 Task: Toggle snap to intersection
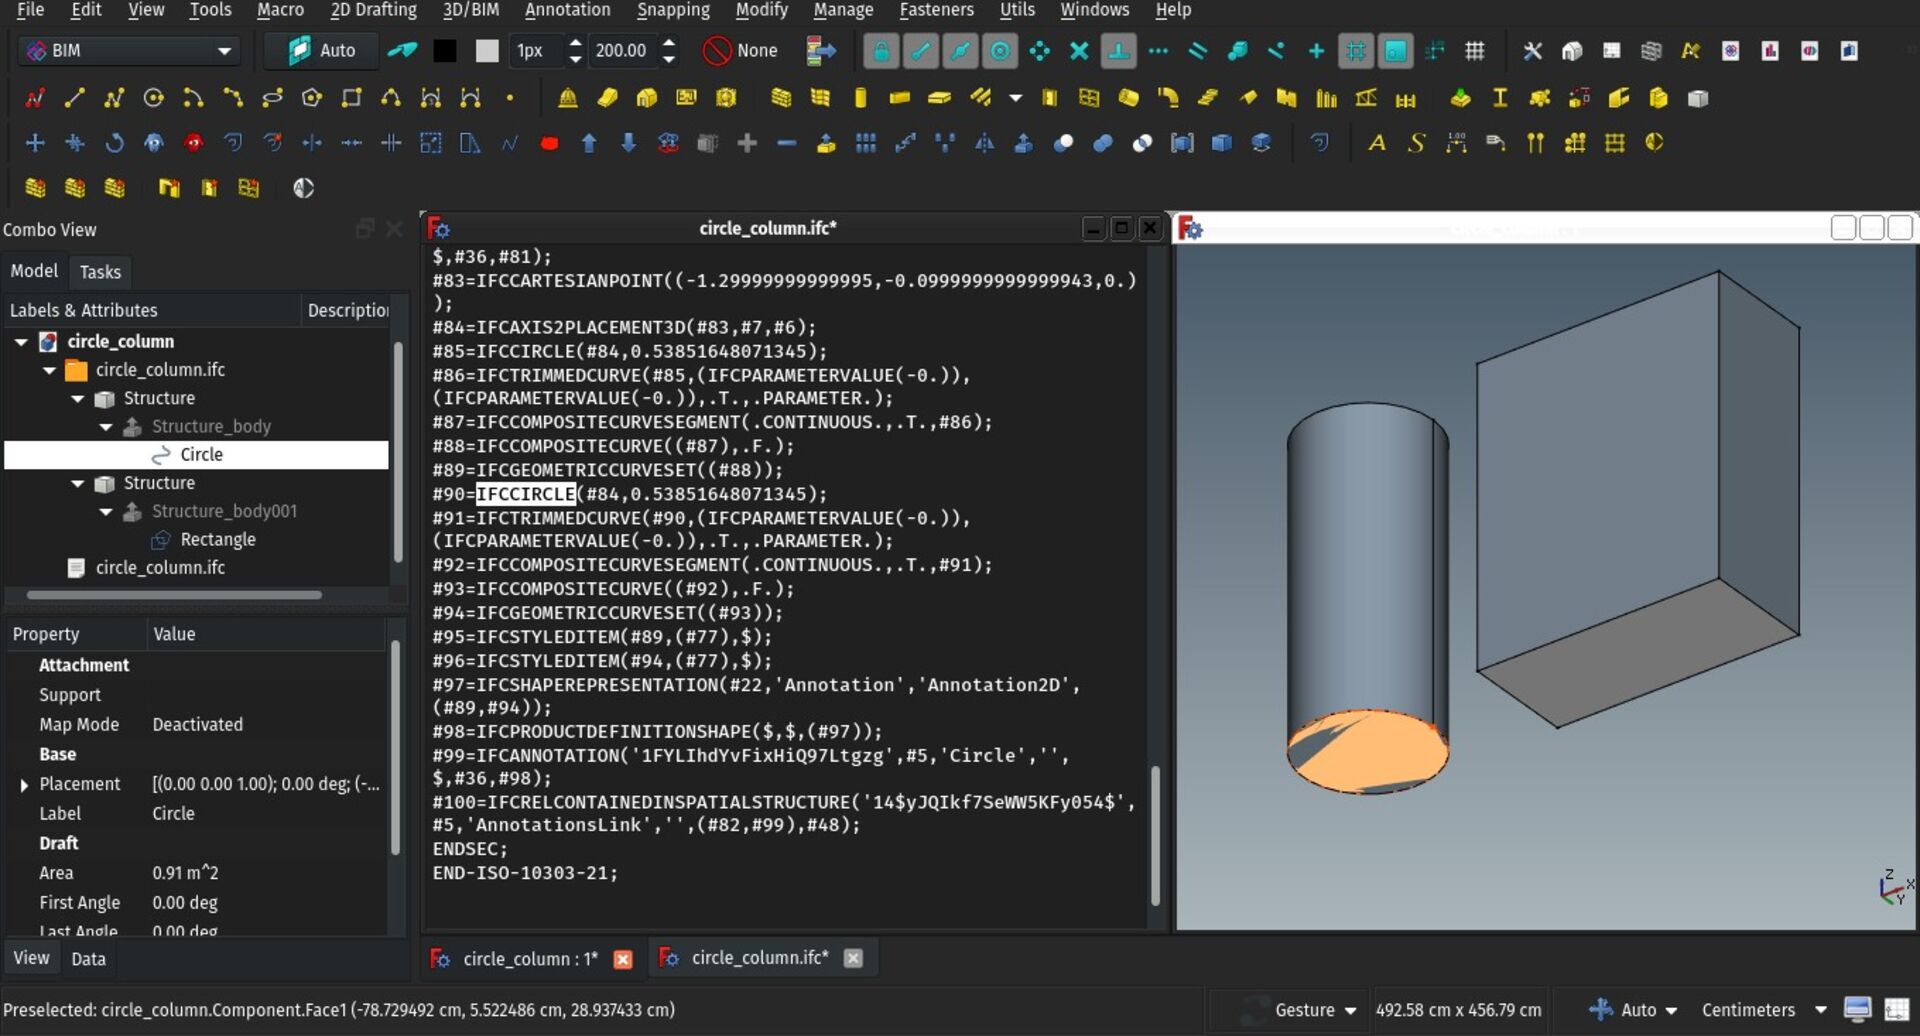click(x=1079, y=50)
